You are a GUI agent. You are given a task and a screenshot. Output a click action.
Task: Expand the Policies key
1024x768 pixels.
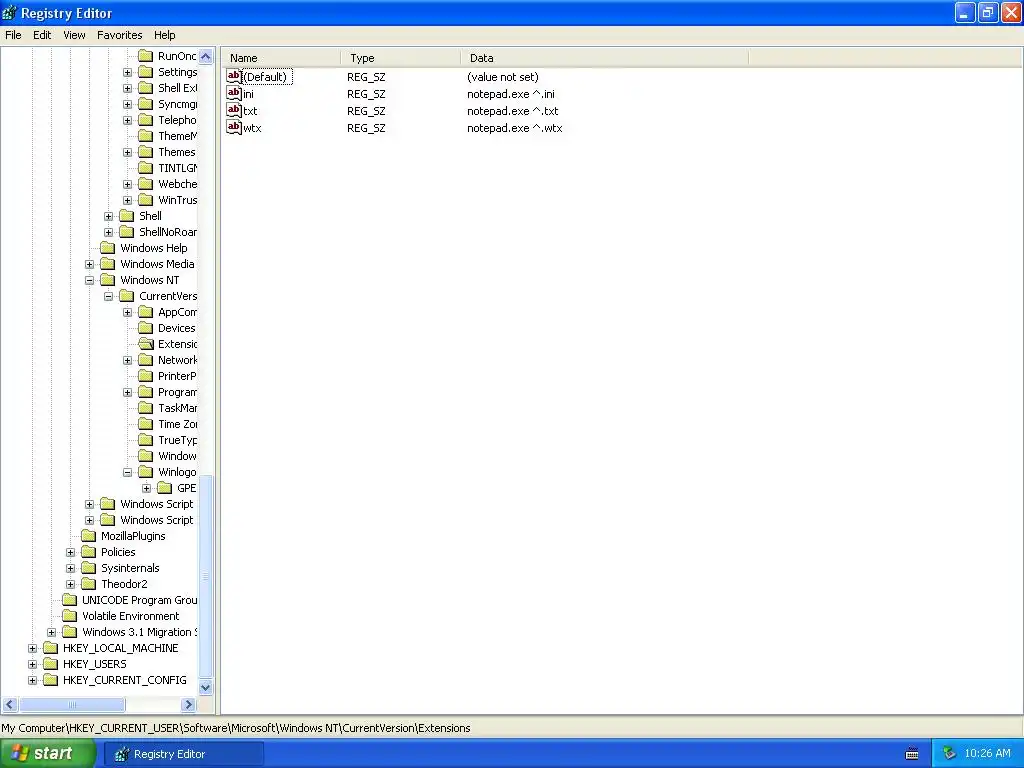71,552
